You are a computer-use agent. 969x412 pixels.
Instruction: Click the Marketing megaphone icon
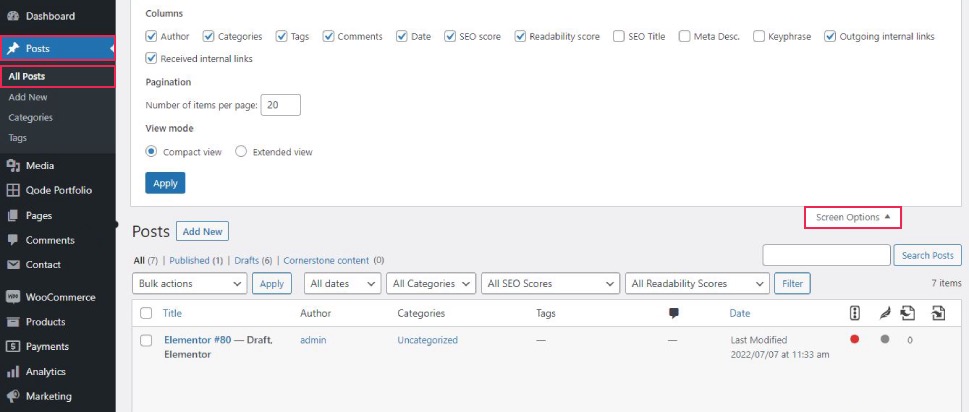(13, 397)
